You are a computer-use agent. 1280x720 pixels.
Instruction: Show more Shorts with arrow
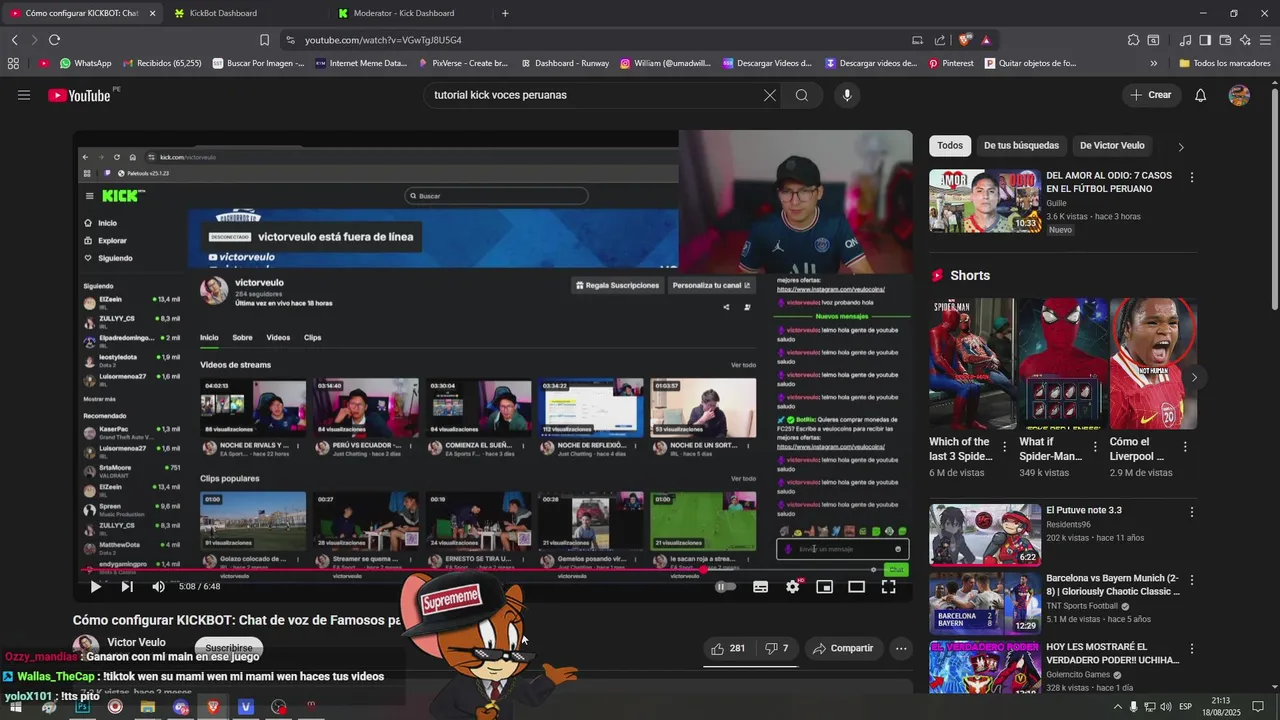1194,377
